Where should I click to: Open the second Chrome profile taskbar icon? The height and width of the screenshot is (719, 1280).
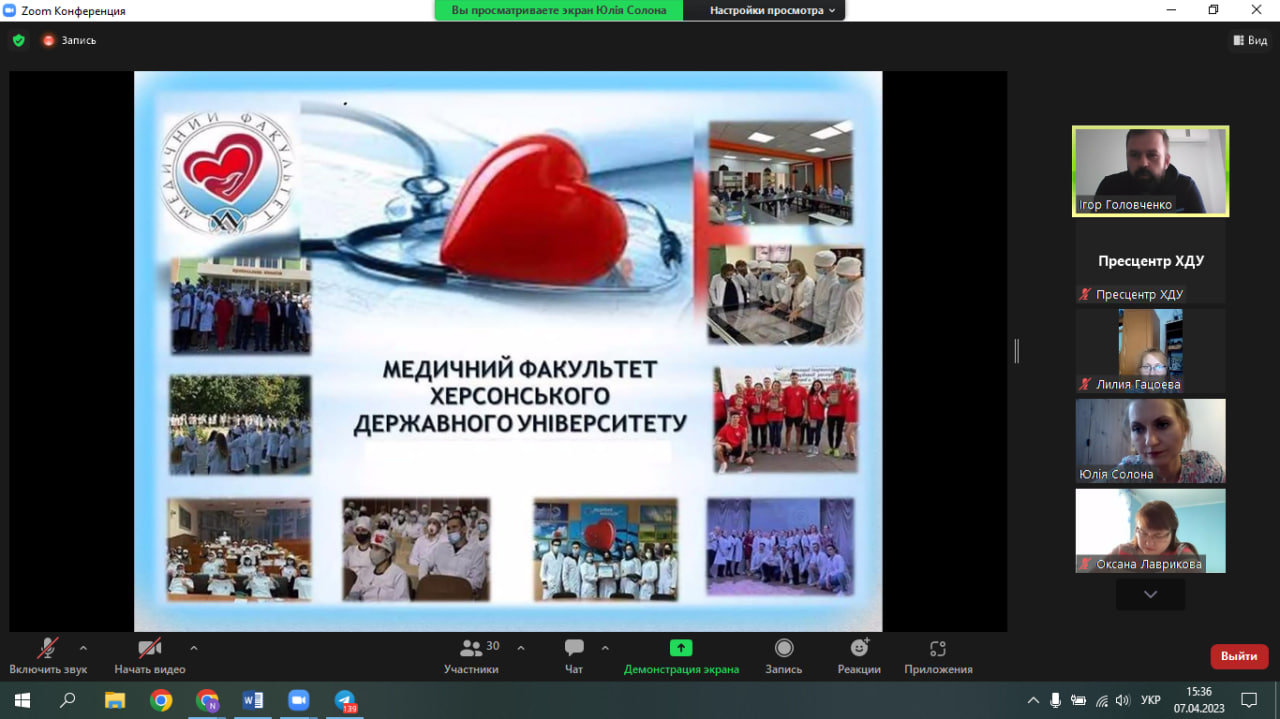207,700
